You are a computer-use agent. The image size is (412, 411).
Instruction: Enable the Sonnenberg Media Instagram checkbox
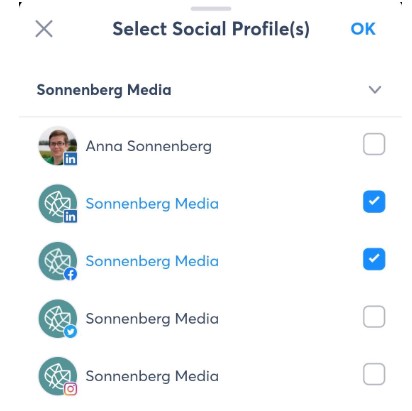point(374,374)
